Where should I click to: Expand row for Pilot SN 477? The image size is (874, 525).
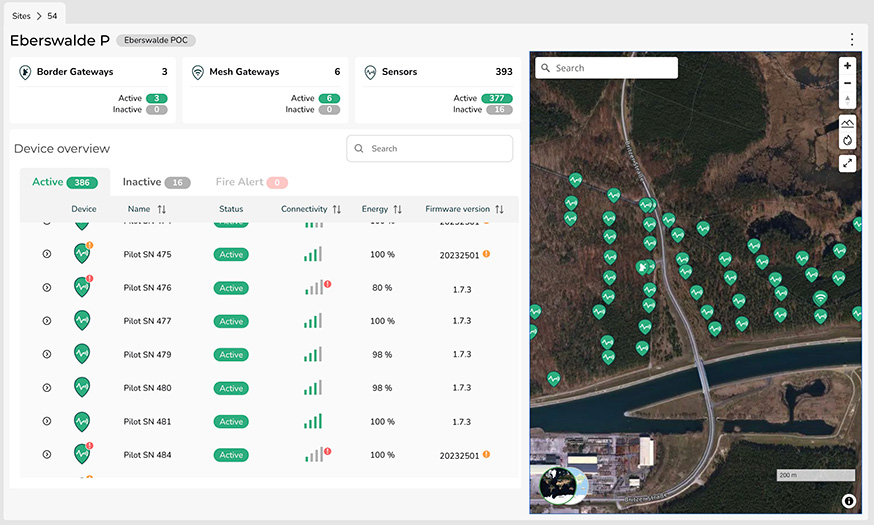tap(47, 321)
